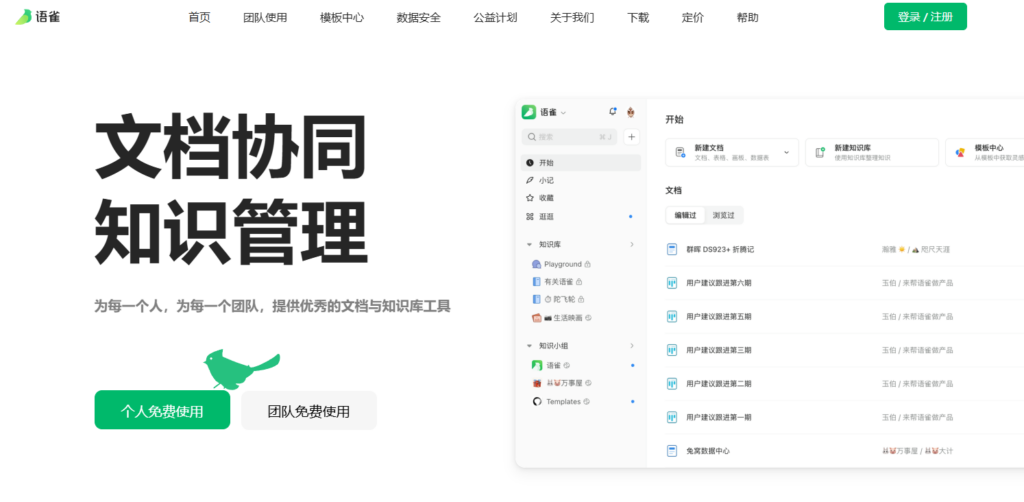This screenshot has width=1024, height=502.
Task: Open document title 用户建议跟进第二期
Action: (719, 384)
